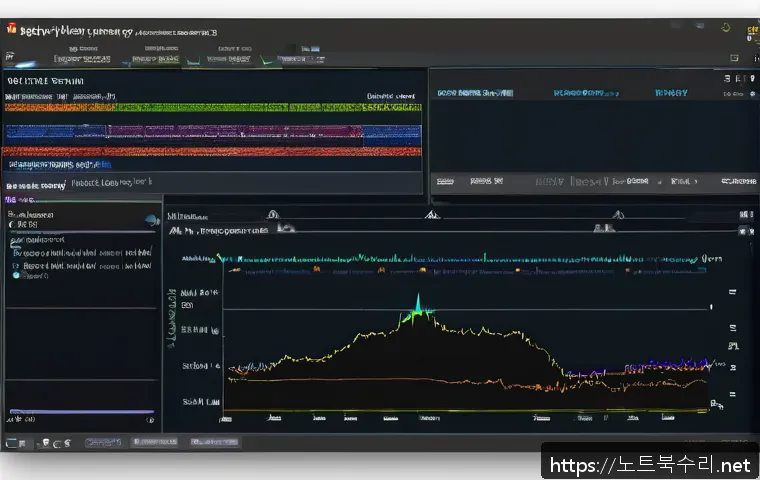
Task: Click the first gray button in bottom status bar
Action: (x=102, y=441)
